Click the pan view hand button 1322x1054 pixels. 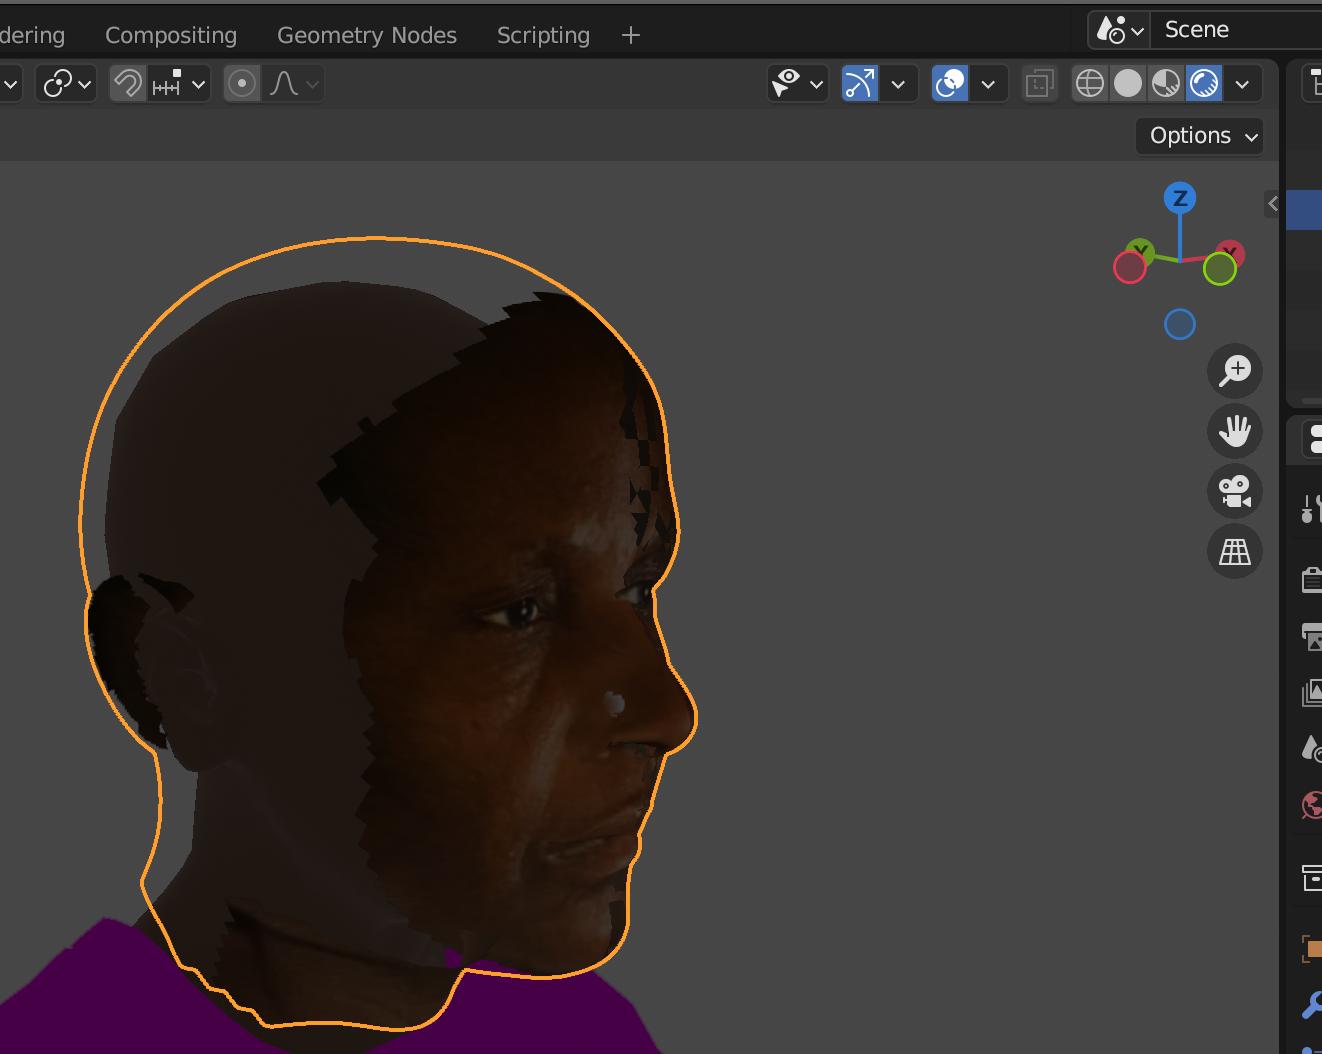[x=1235, y=431]
